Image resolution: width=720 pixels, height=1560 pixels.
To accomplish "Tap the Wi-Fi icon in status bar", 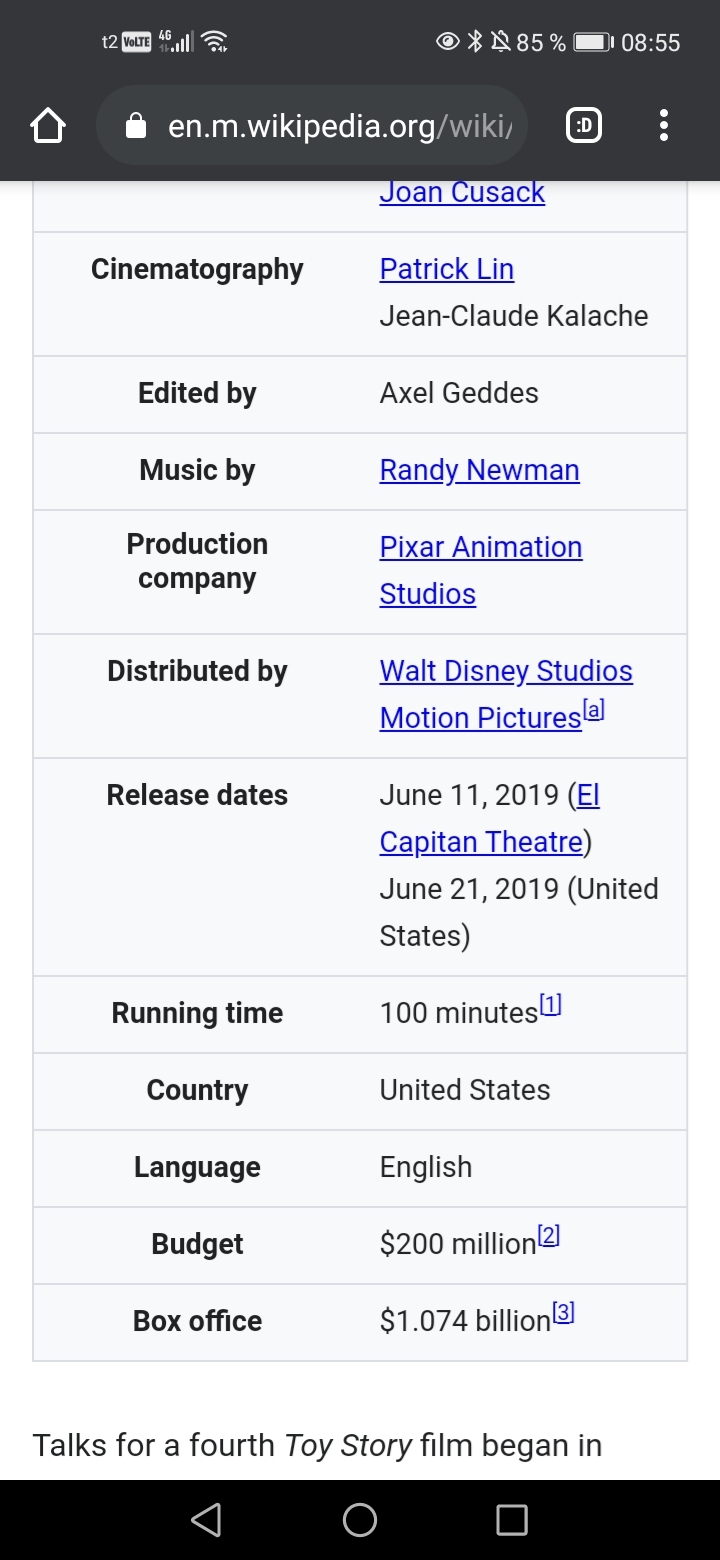I will click(214, 42).
